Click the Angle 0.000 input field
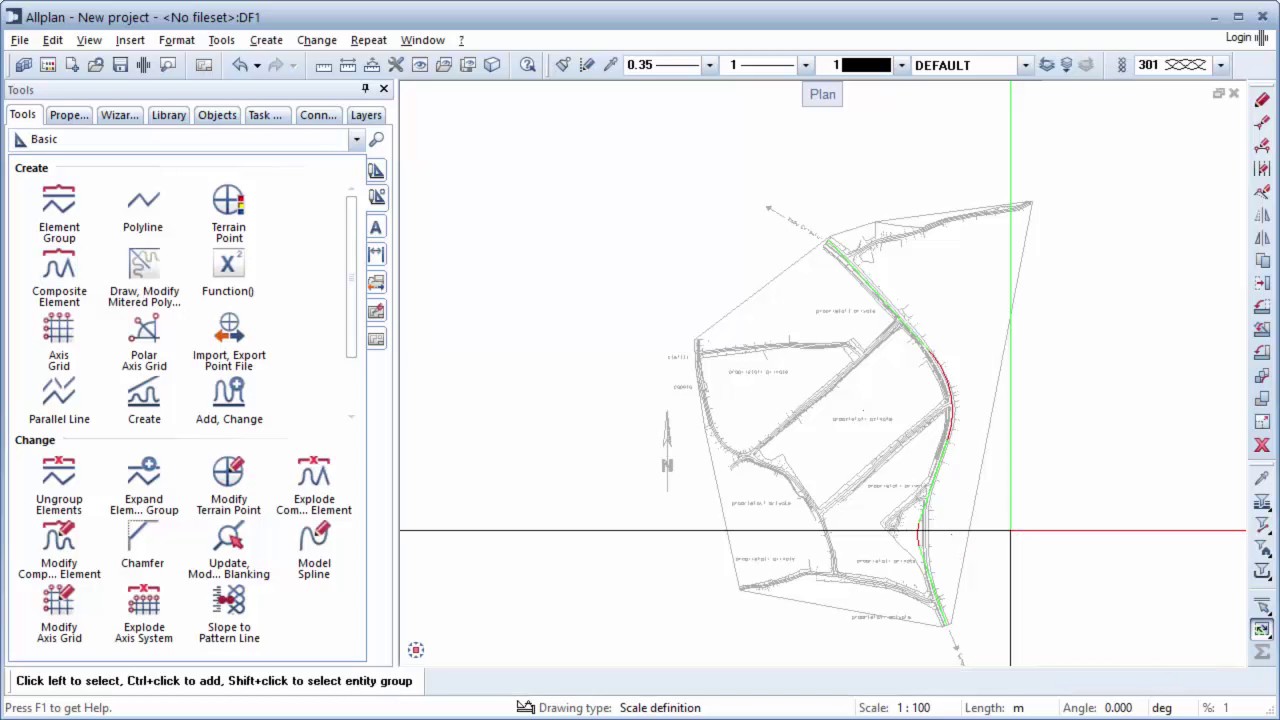1280x720 pixels. (x=1118, y=708)
